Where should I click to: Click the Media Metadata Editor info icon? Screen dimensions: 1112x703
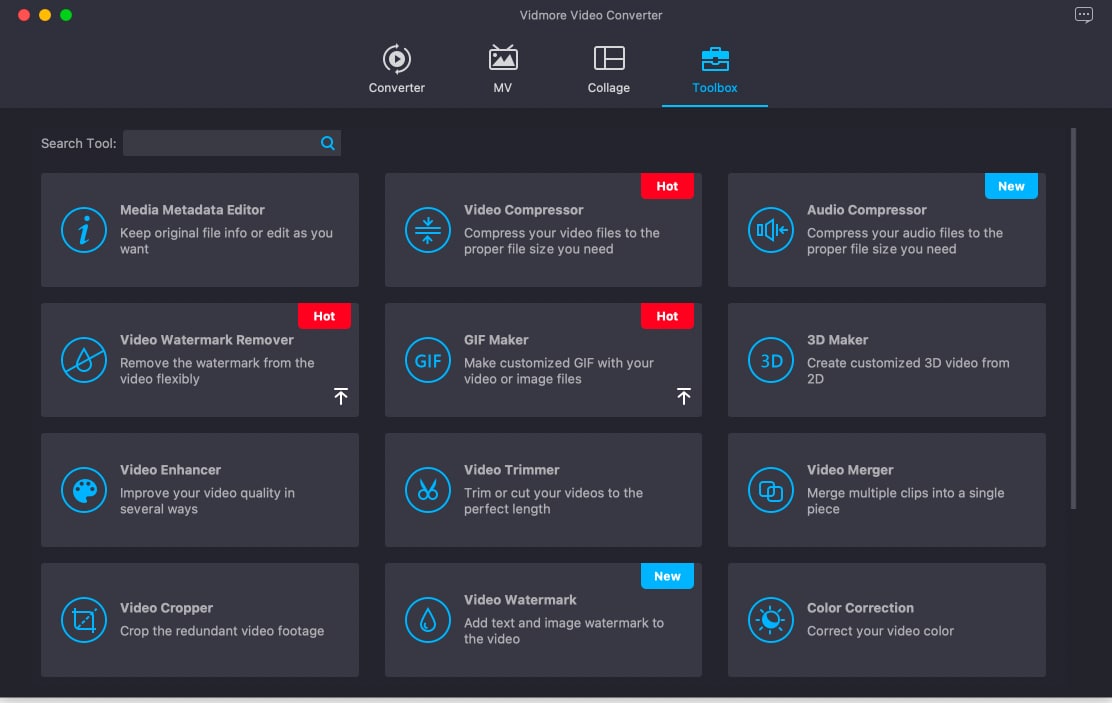coord(84,230)
